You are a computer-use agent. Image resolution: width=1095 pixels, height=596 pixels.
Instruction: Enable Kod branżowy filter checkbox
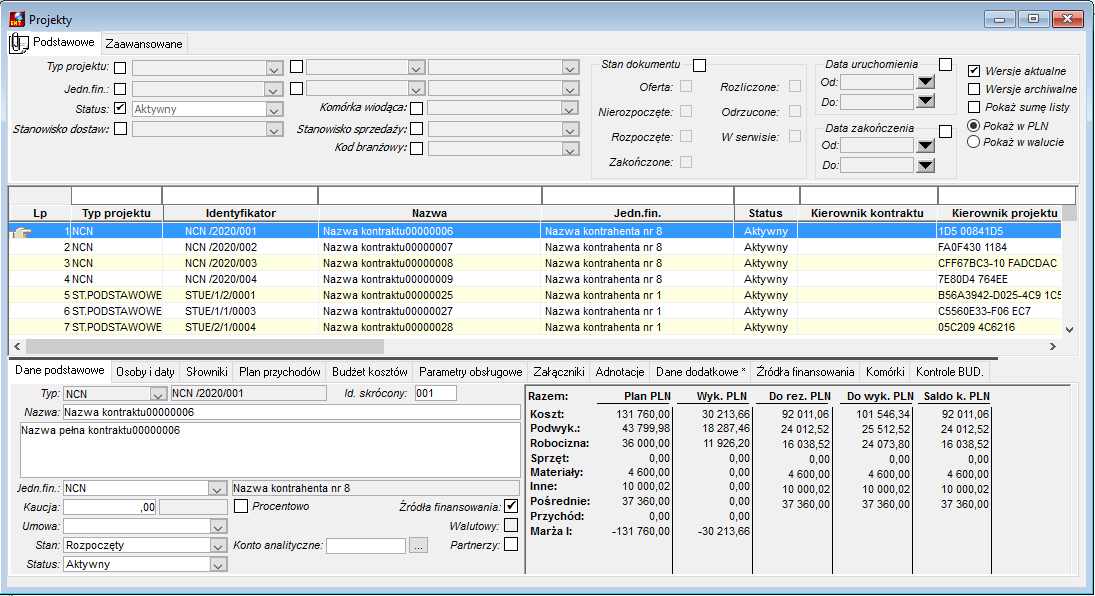(x=416, y=148)
